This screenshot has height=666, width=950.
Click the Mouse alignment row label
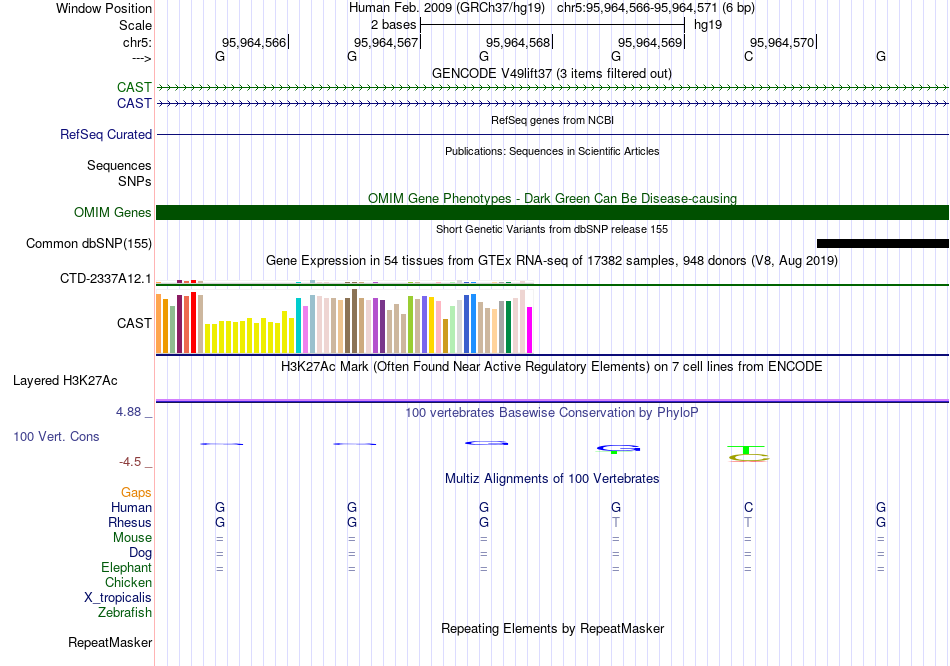[x=132, y=538]
